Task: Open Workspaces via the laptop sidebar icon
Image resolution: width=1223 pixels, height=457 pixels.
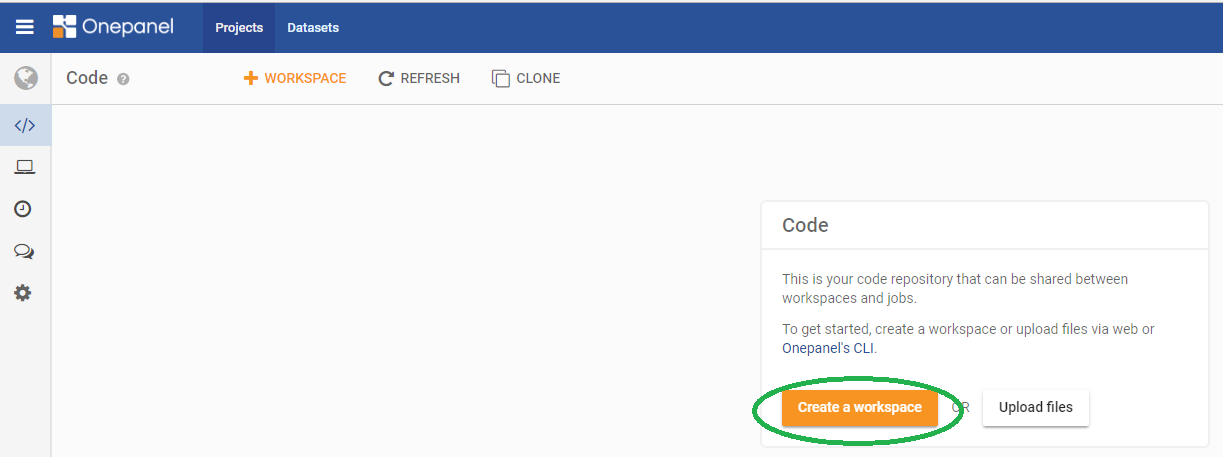Action: 25,167
